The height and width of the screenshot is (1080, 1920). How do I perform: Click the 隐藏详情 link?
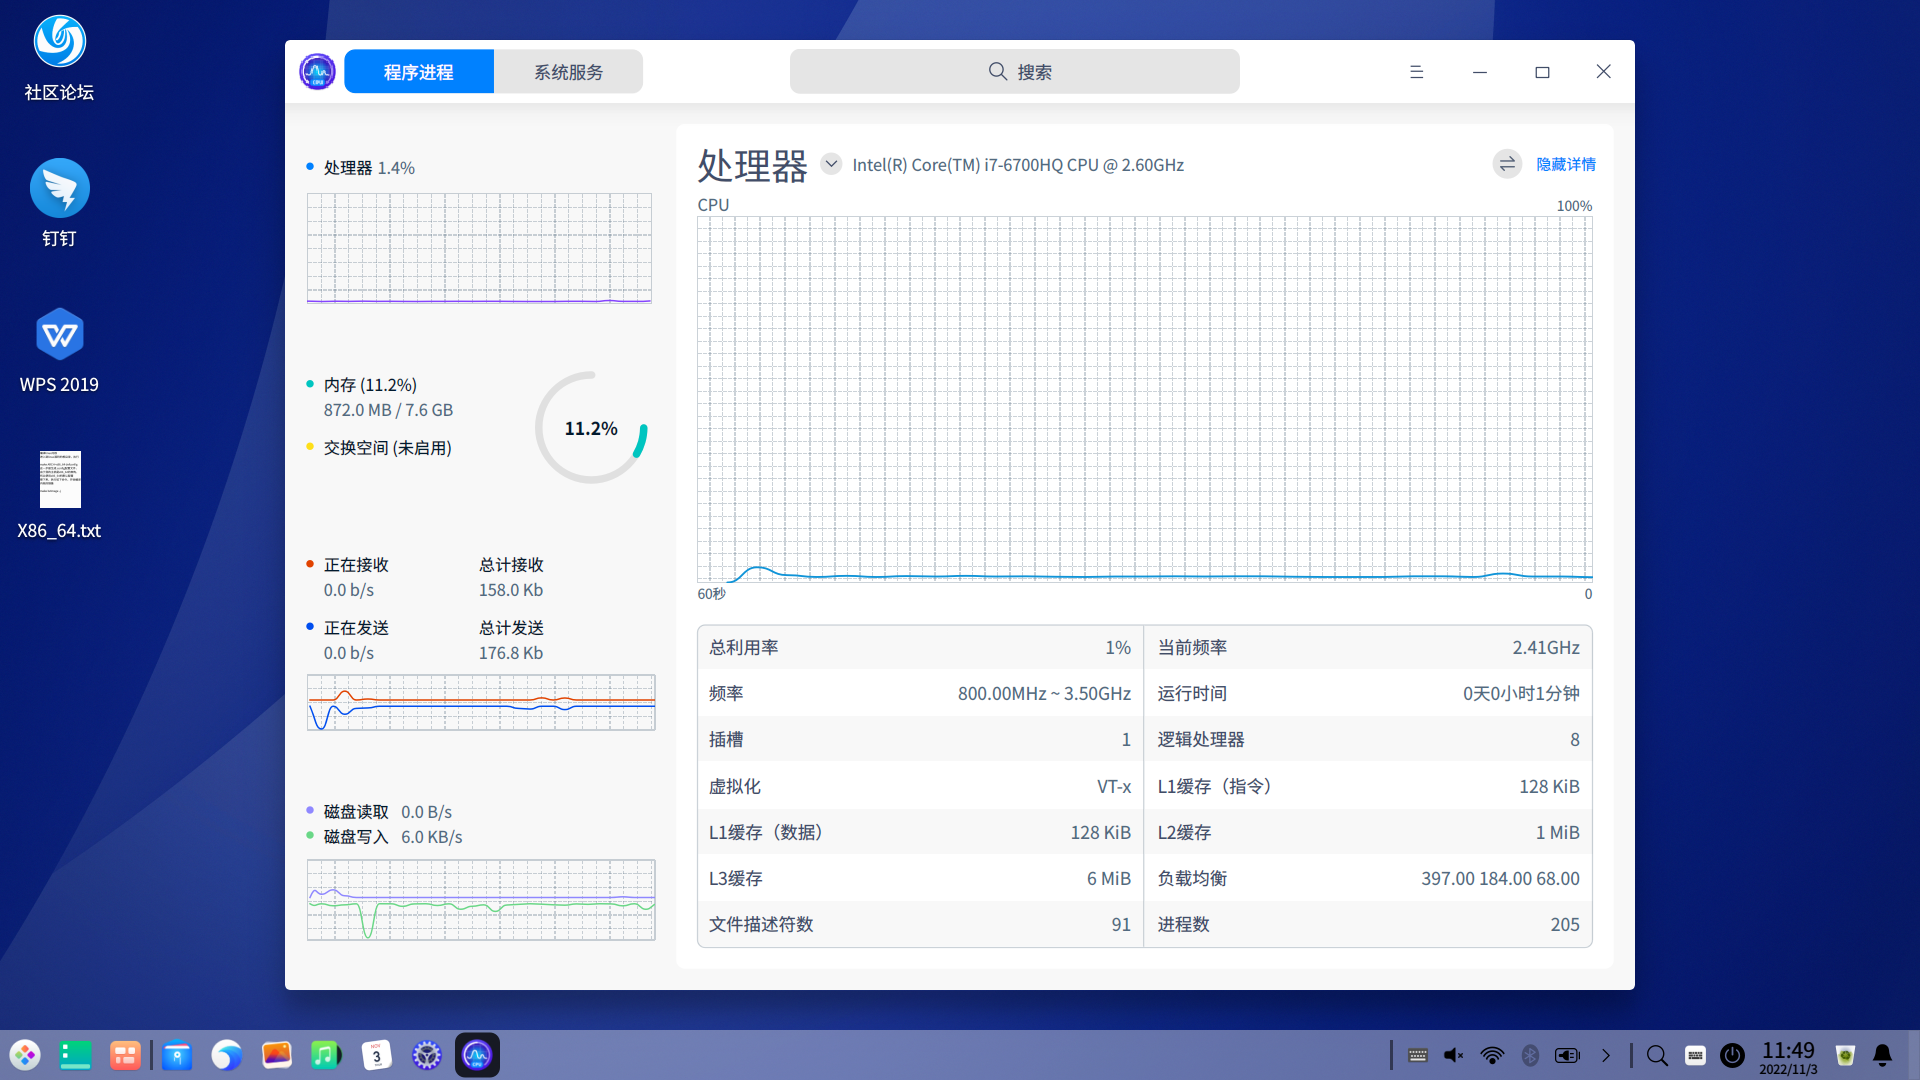1566,164
